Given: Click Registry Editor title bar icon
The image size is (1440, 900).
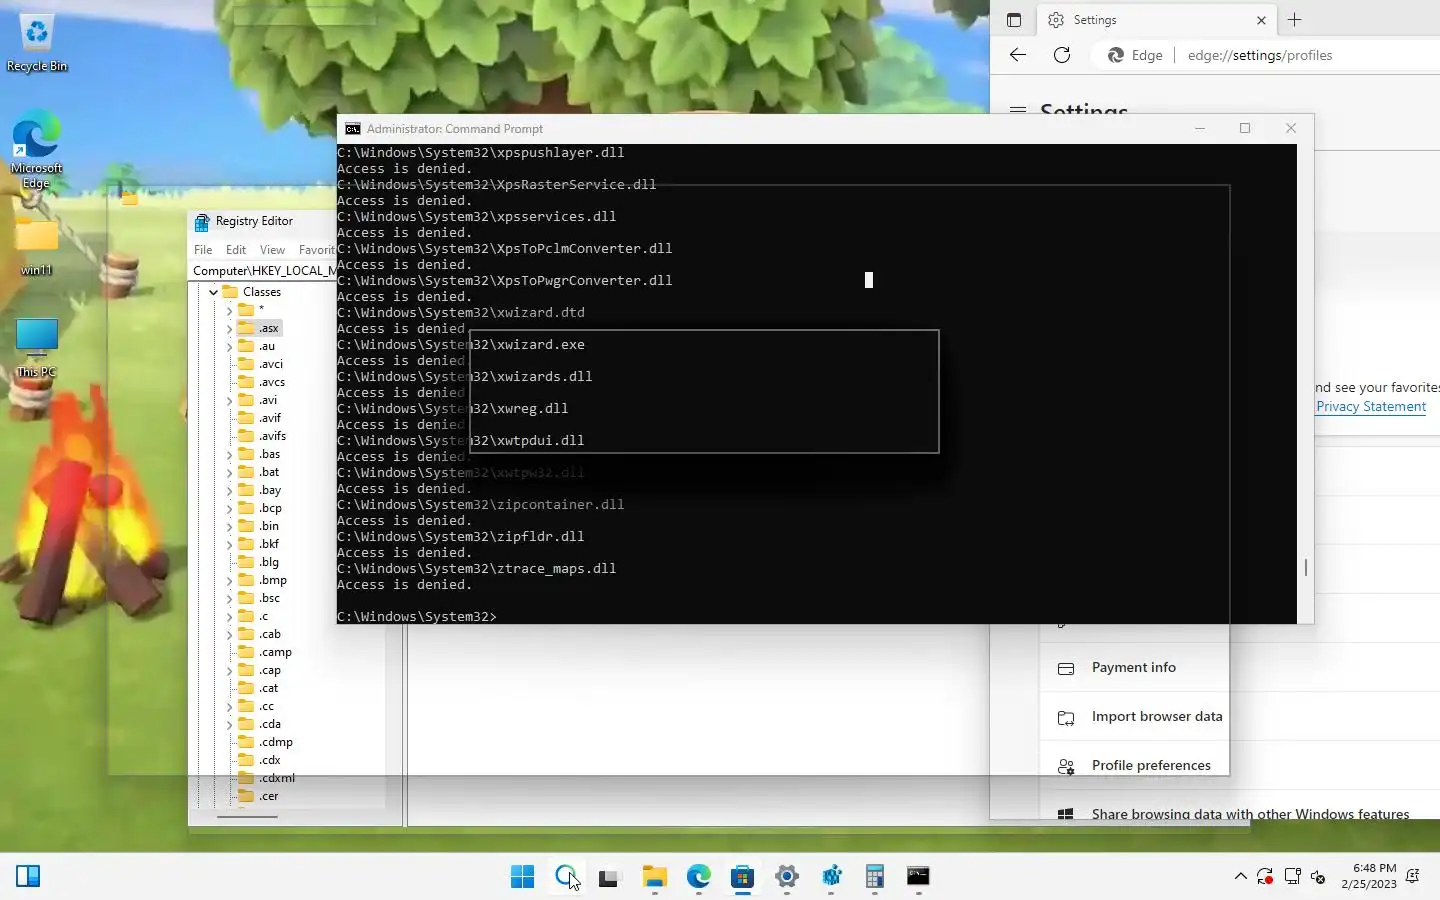Looking at the screenshot, I should coord(202,221).
